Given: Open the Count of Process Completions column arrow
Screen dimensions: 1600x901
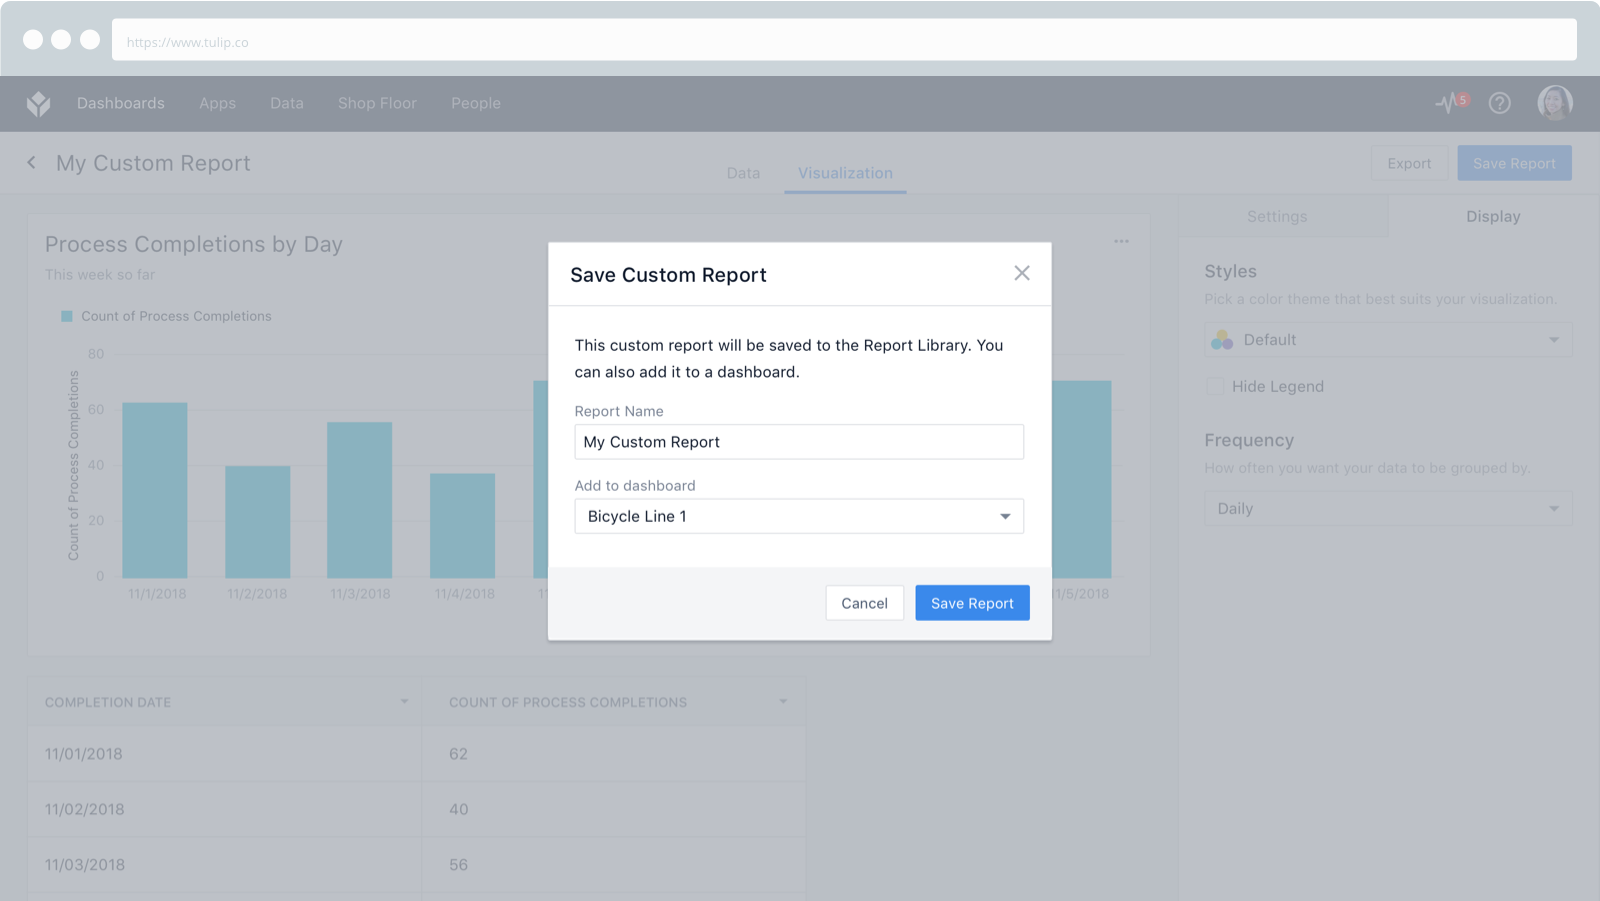Looking at the screenshot, I should [783, 701].
